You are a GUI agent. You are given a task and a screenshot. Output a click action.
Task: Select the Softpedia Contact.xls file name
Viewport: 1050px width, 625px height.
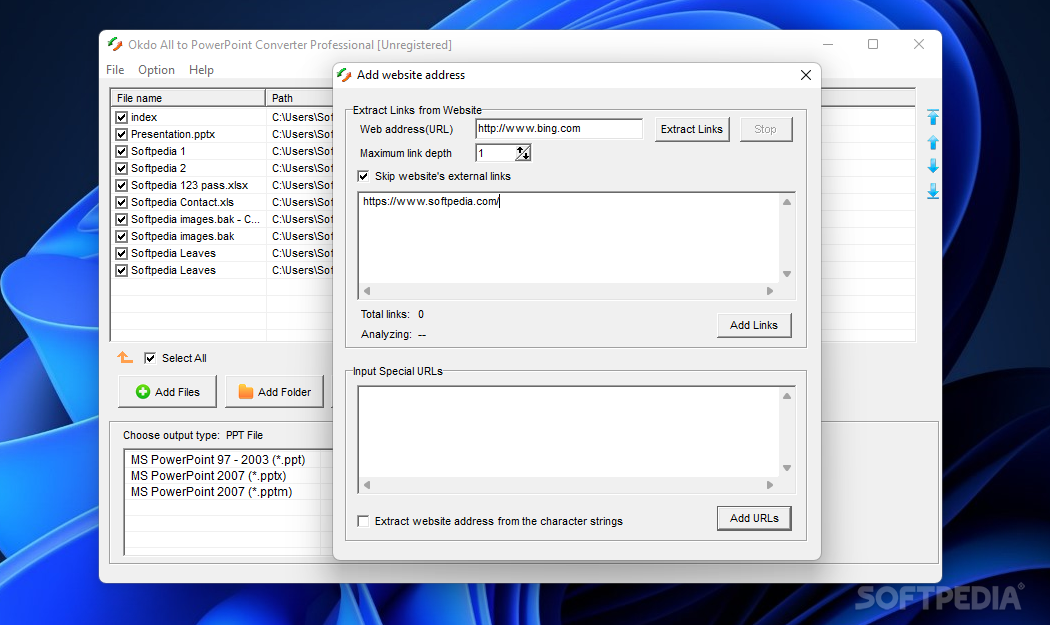click(182, 202)
